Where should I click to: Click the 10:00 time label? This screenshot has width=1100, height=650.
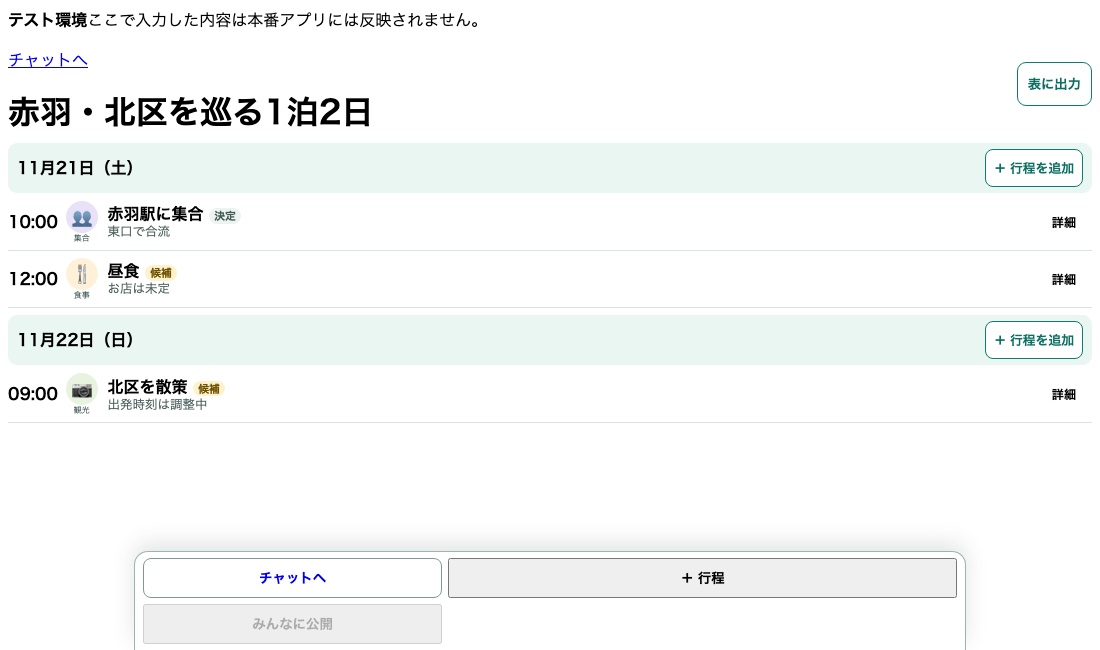point(33,222)
